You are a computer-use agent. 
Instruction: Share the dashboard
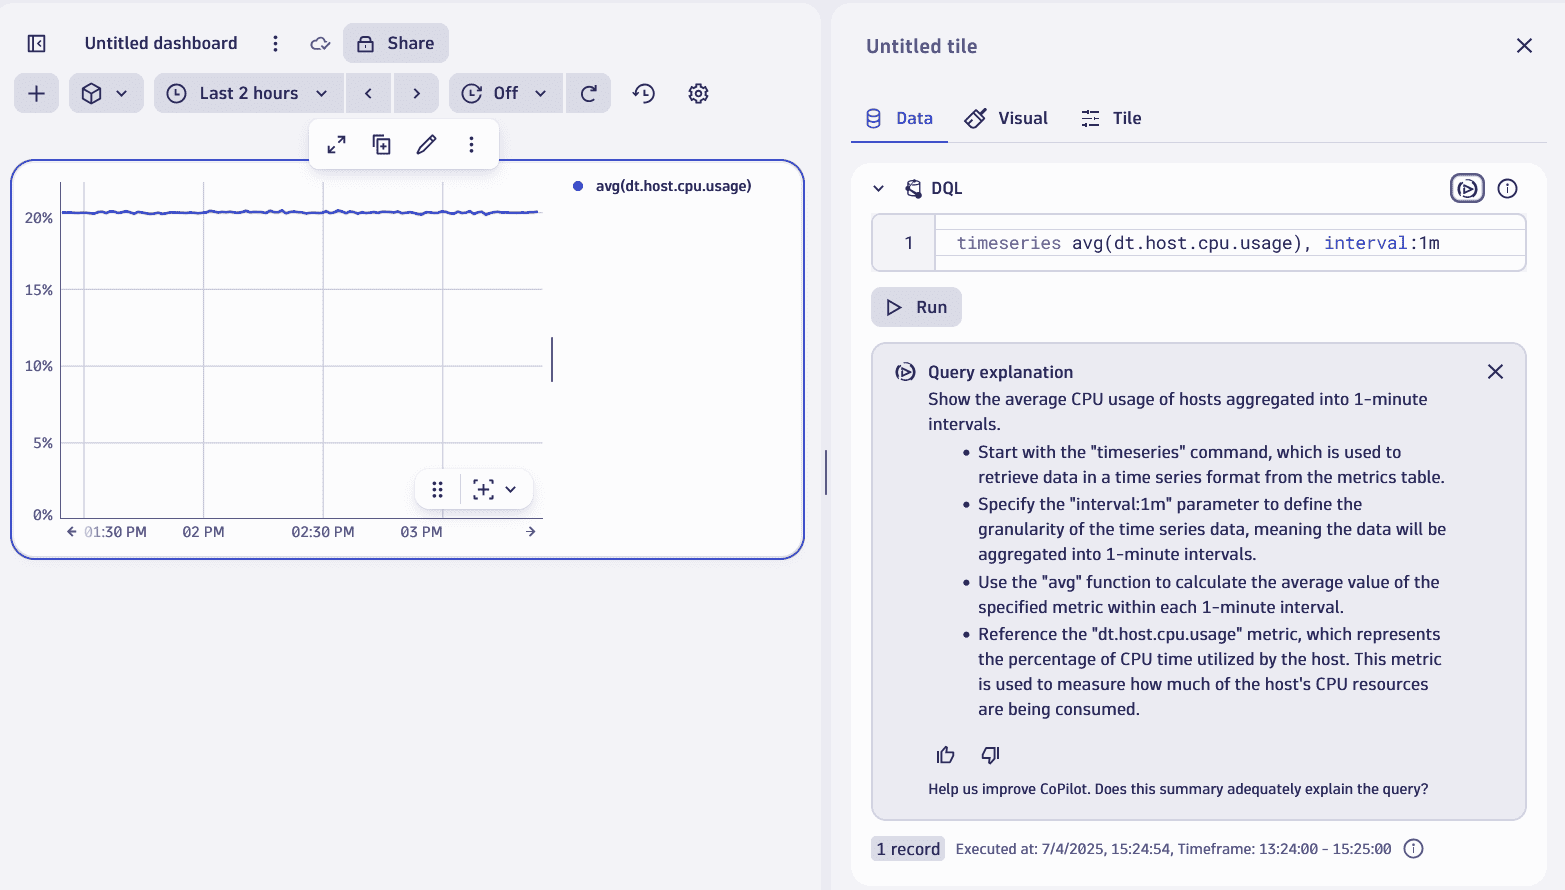tap(396, 43)
